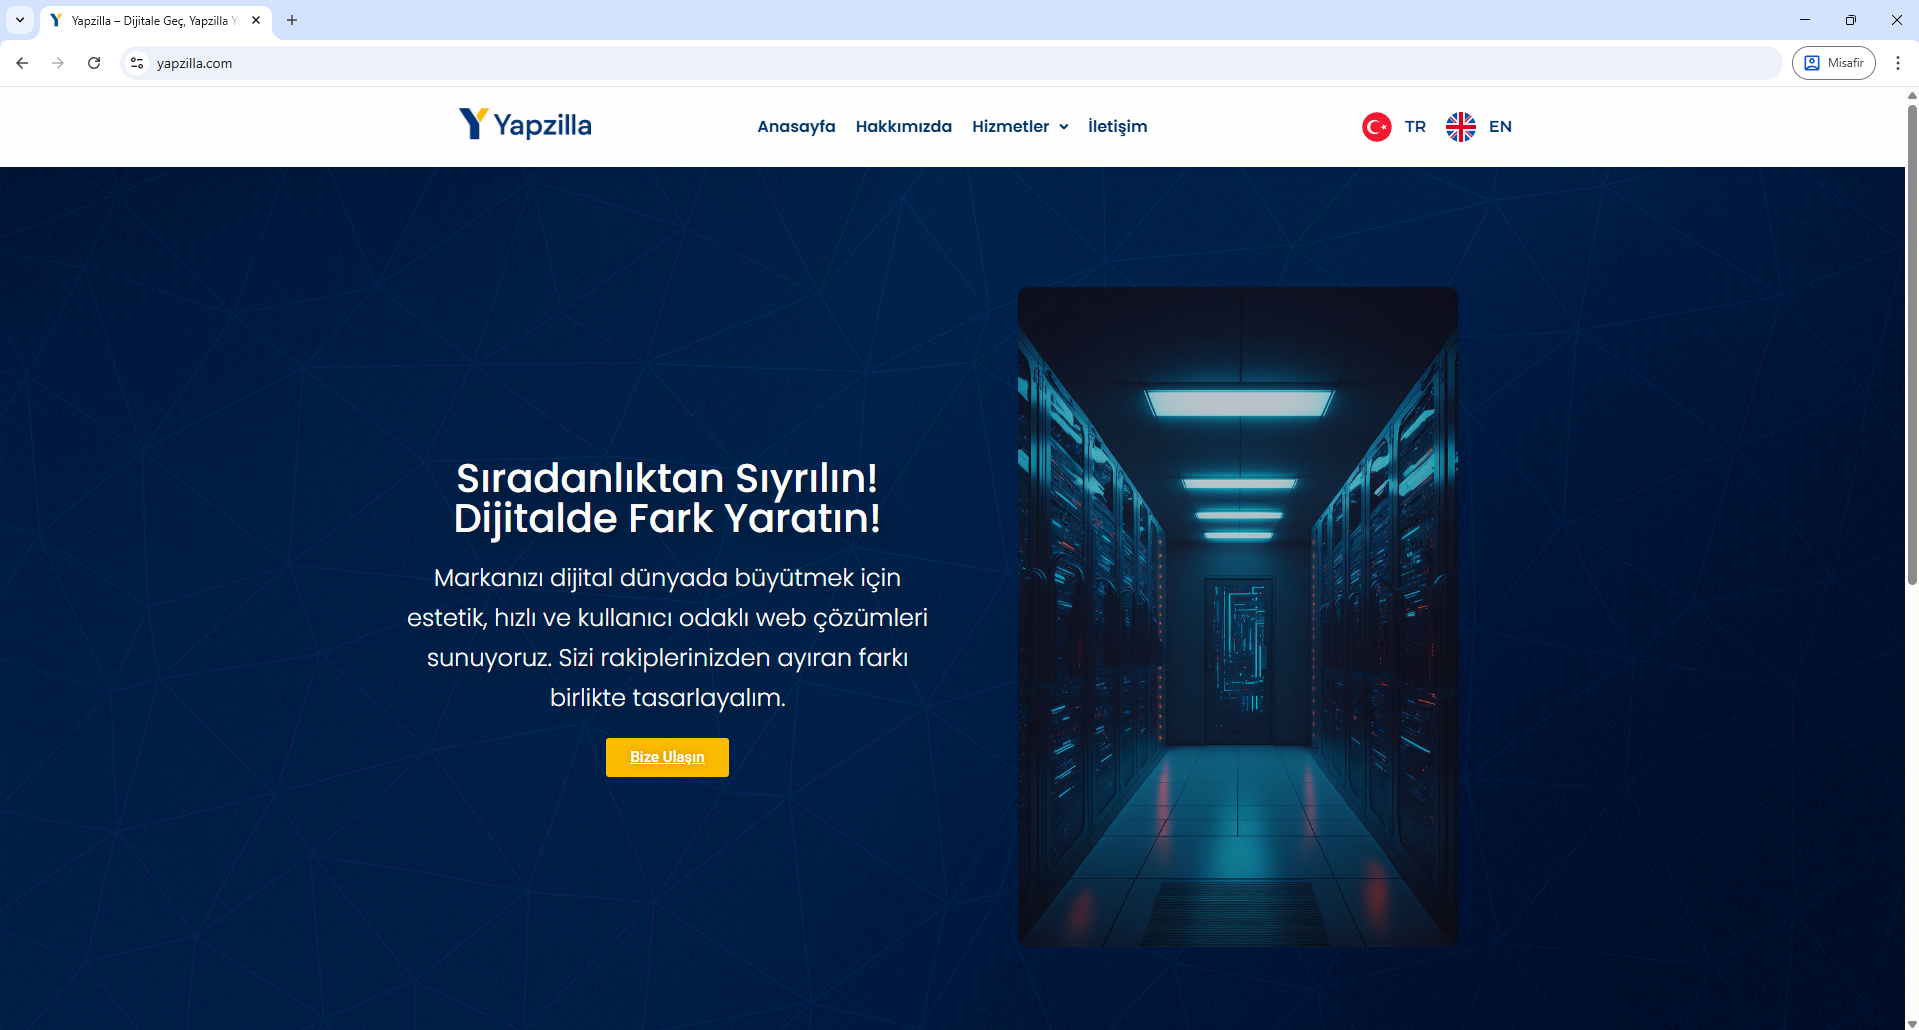View site information icon in address bar

137,63
